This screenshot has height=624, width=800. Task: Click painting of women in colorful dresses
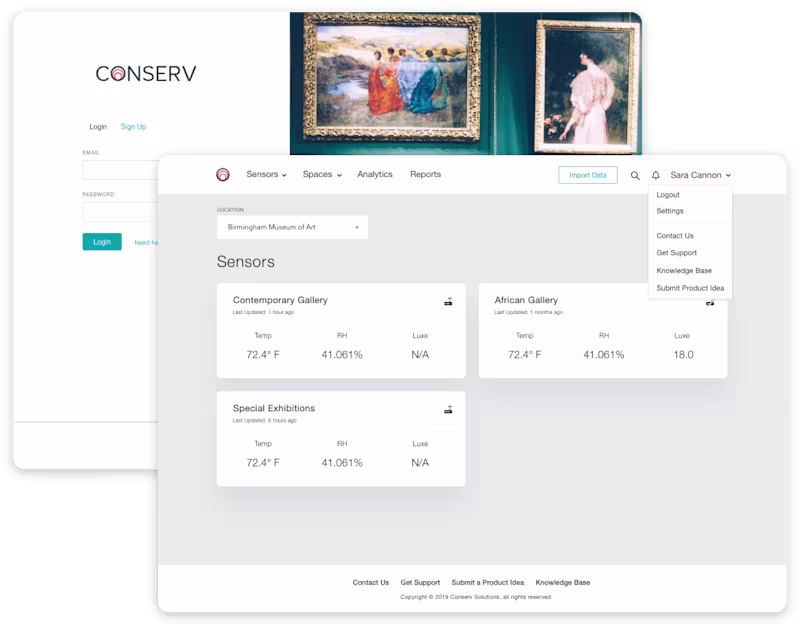coord(392,78)
